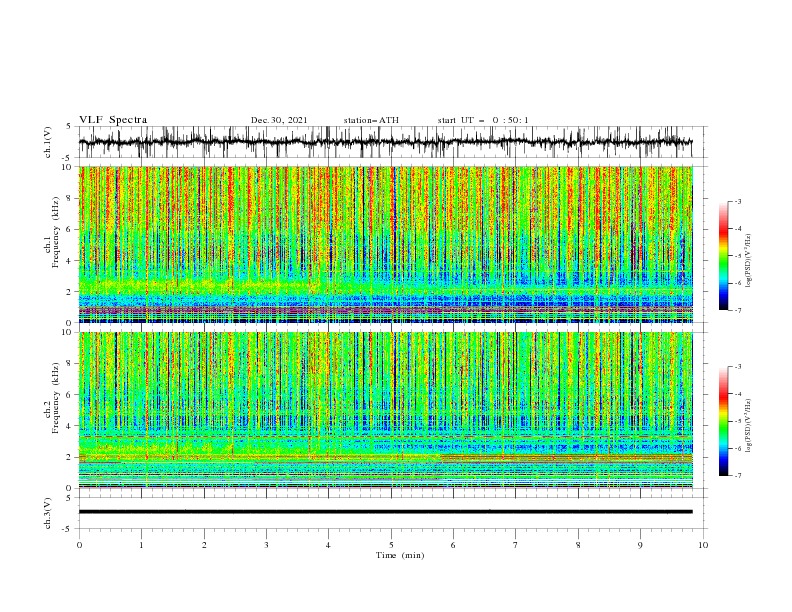Select the ch.1 voltage waveform trace

(385, 142)
